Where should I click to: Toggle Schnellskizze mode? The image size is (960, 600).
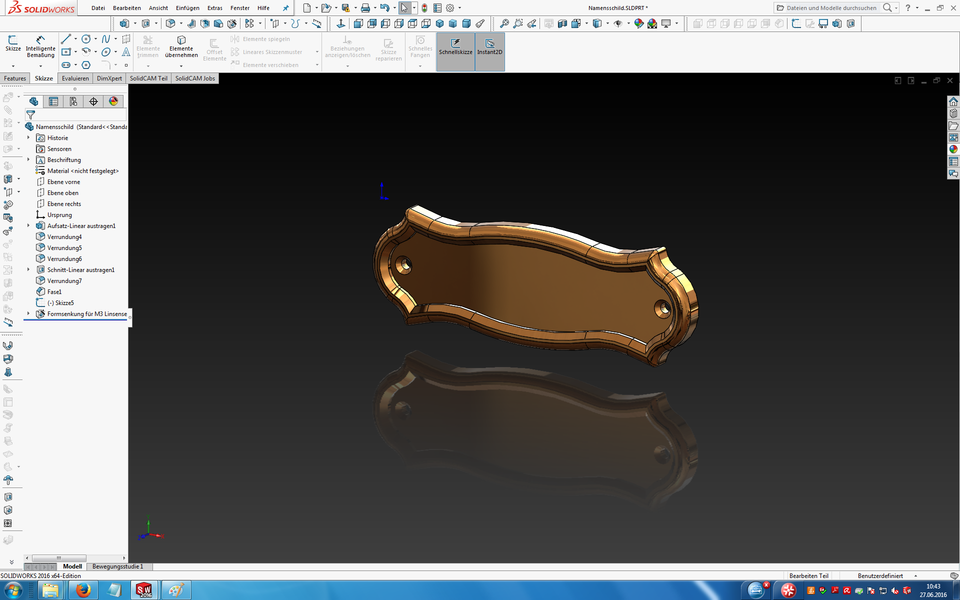tap(455, 47)
